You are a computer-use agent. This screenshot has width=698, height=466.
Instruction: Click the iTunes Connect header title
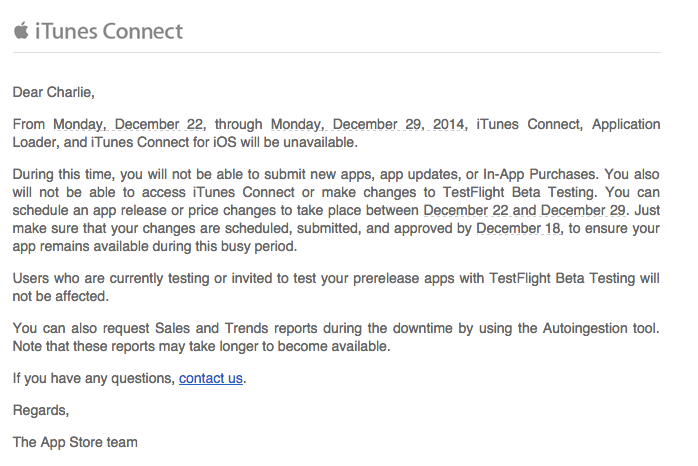pos(109,31)
